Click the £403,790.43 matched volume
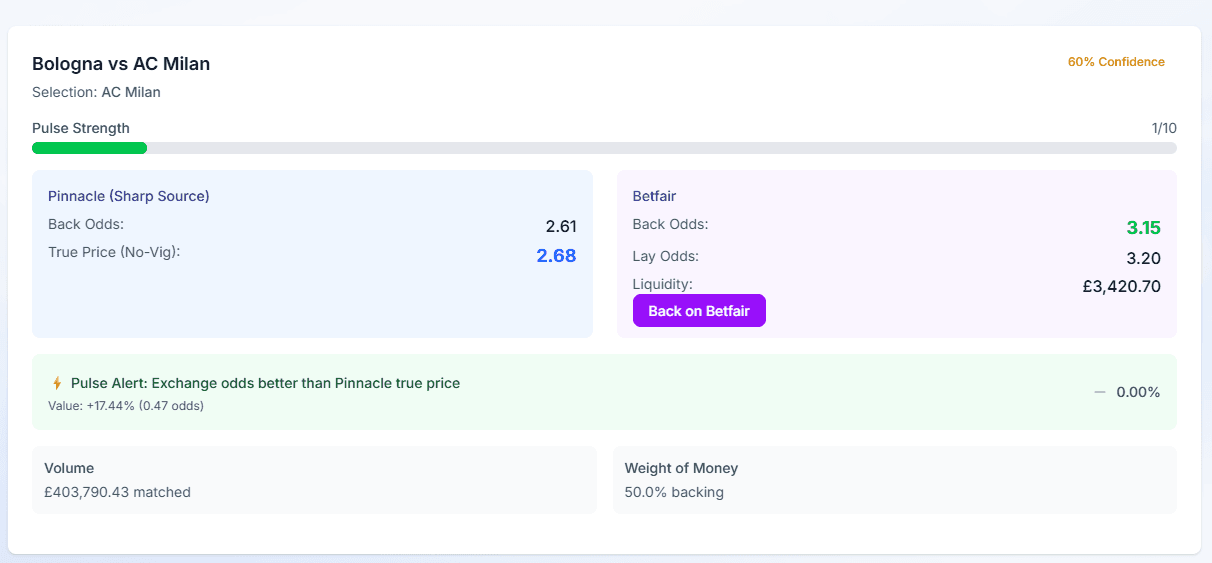The image size is (1212, 563). pyautogui.click(x=117, y=492)
